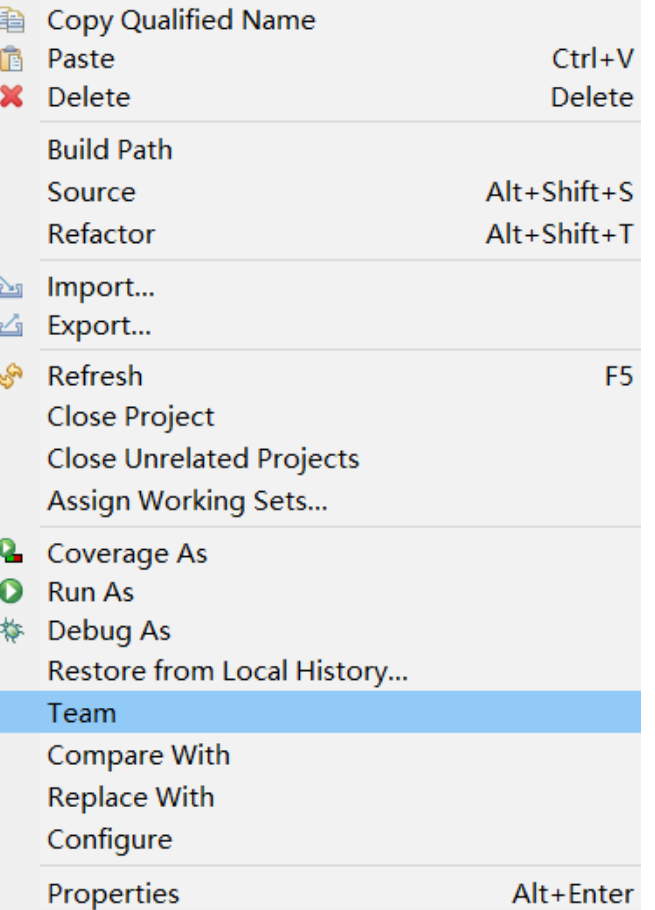Image resolution: width=655 pixels, height=910 pixels.
Task: Click the Import icon
Action: pos(11,288)
